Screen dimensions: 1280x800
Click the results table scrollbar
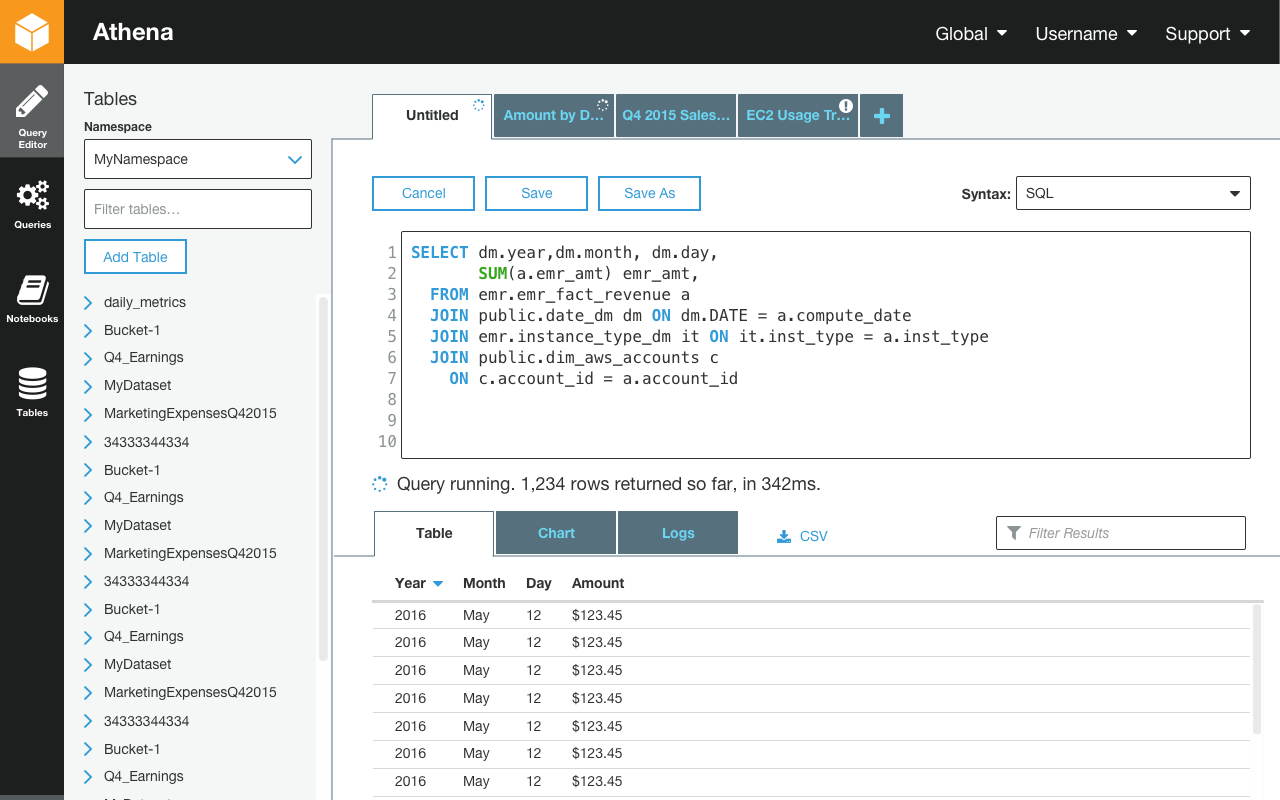(x=1257, y=670)
